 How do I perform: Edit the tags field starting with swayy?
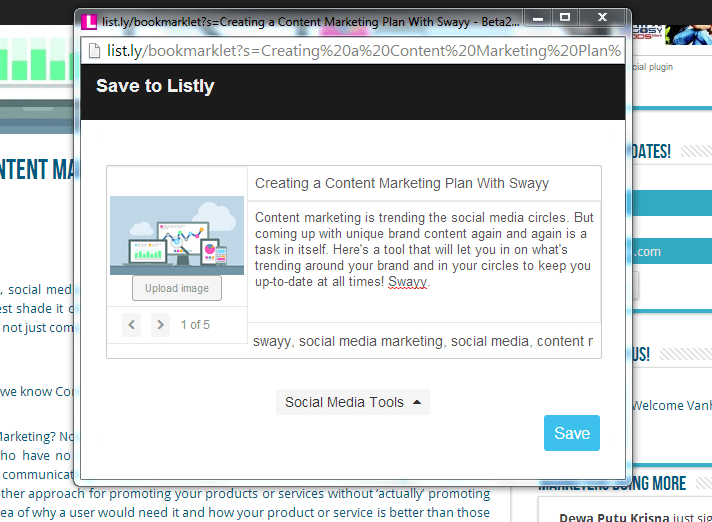(x=424, y=341)
